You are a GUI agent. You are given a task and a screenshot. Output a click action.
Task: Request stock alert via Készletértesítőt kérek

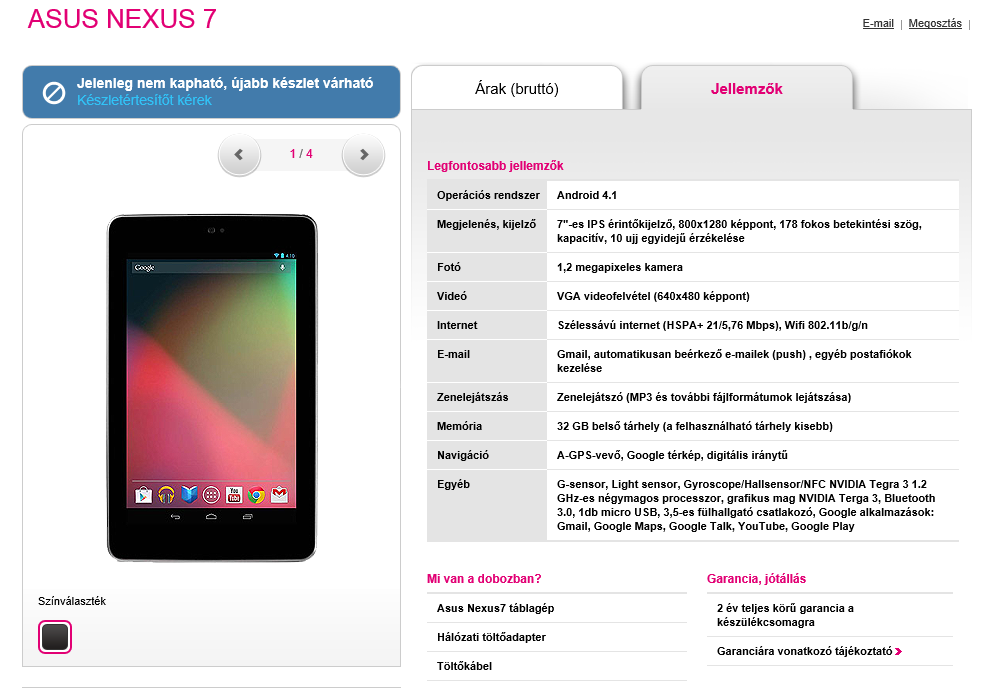pos(144,100)
